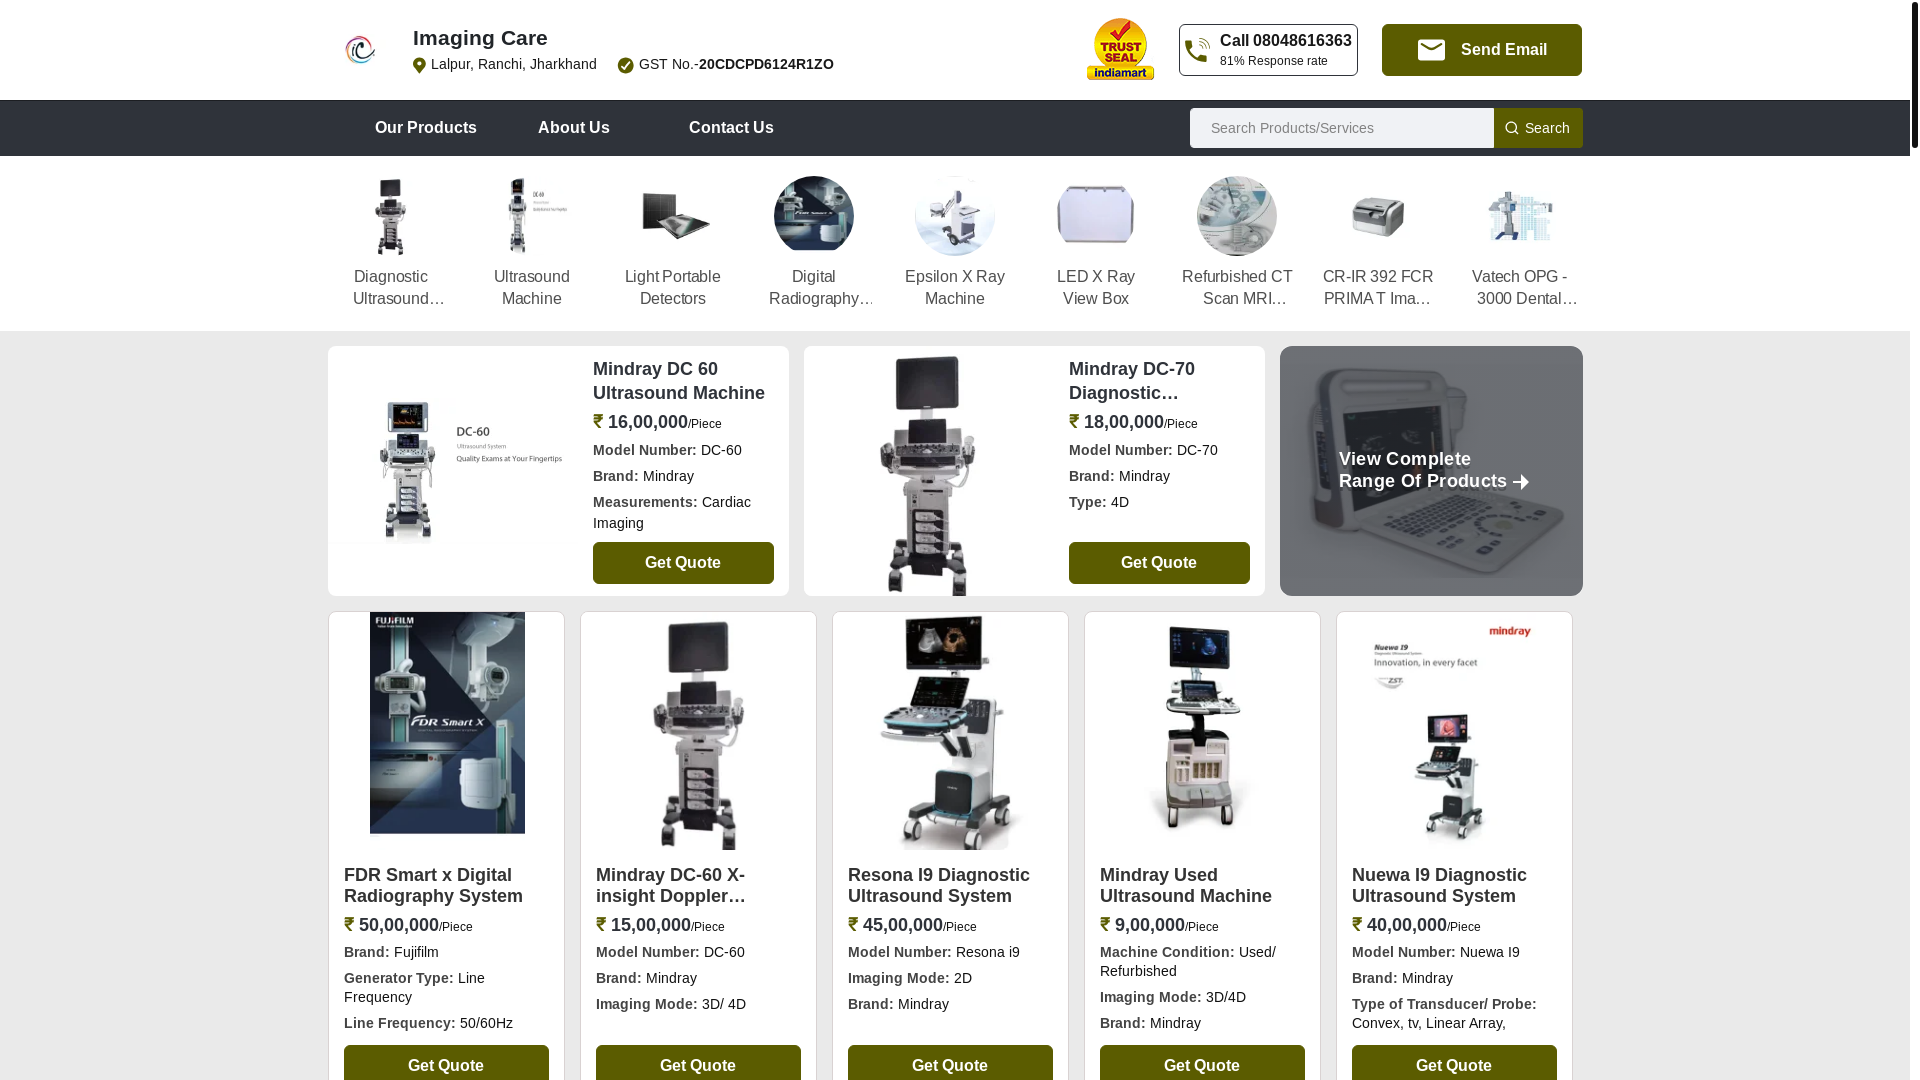Open Our Products menu

point(426,128)
